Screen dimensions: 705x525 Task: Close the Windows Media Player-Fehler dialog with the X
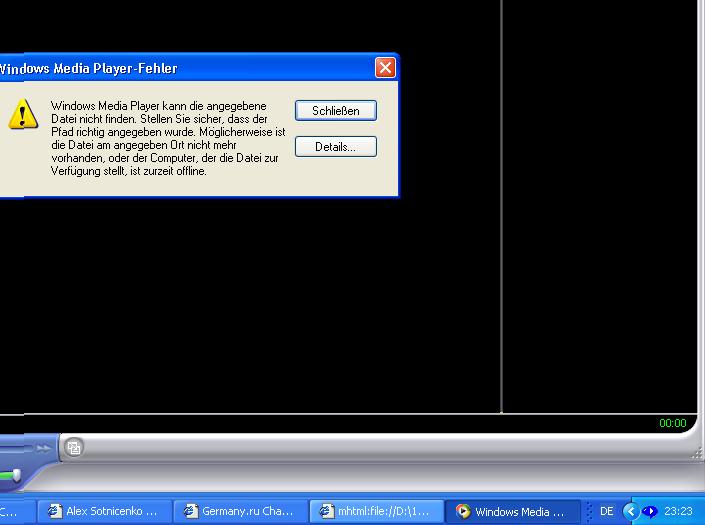click(385, 68)
